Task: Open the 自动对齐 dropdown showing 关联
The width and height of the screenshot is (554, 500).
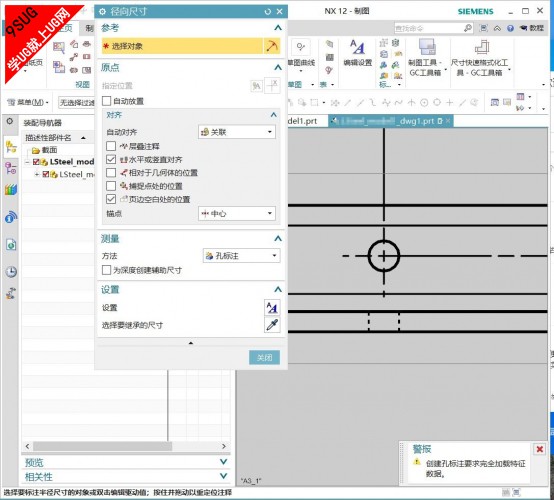Action: click(237, 132)
